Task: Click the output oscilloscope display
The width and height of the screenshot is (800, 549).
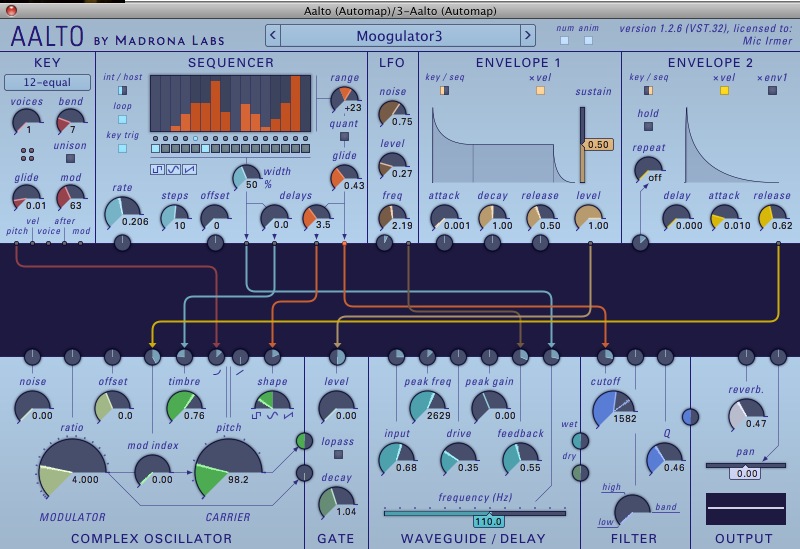Action: (x=745, y=508)
